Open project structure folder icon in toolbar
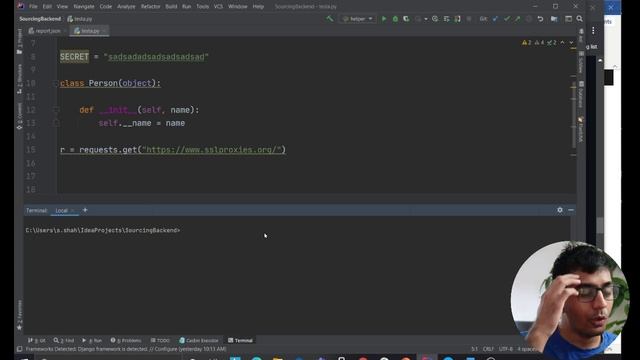Viewport: 640px width, 360px height. tap(554, 19)
